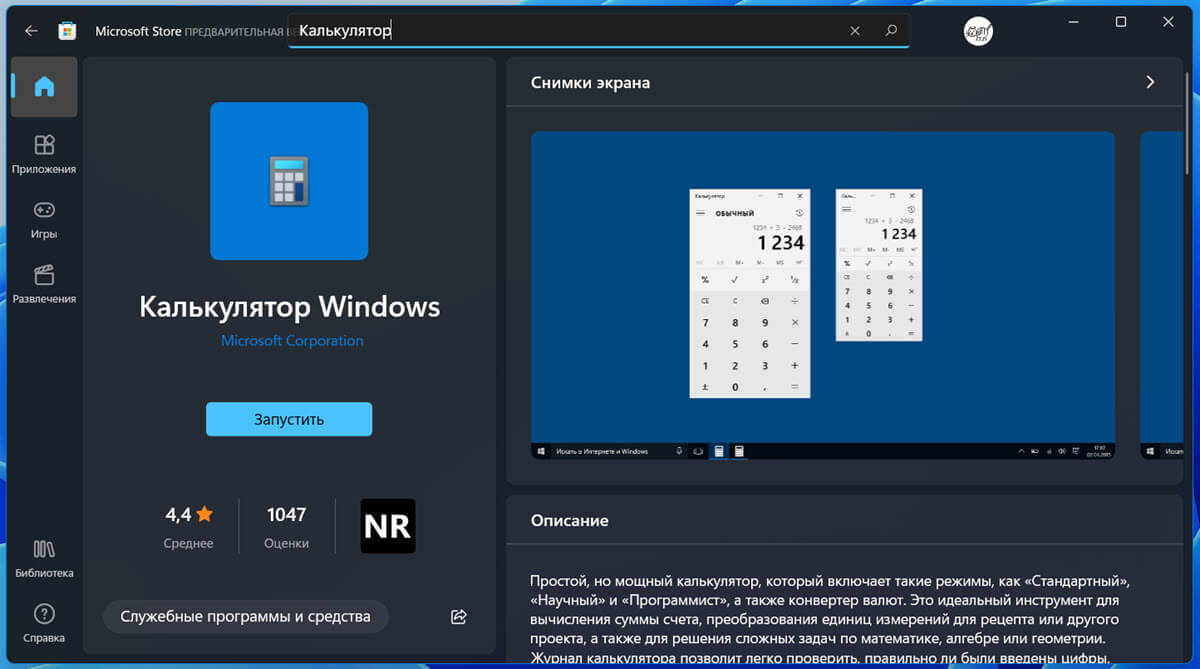Screen dimensions: 1200x669
Task: Open the Home page in sidebar
Action: point(44,87)
